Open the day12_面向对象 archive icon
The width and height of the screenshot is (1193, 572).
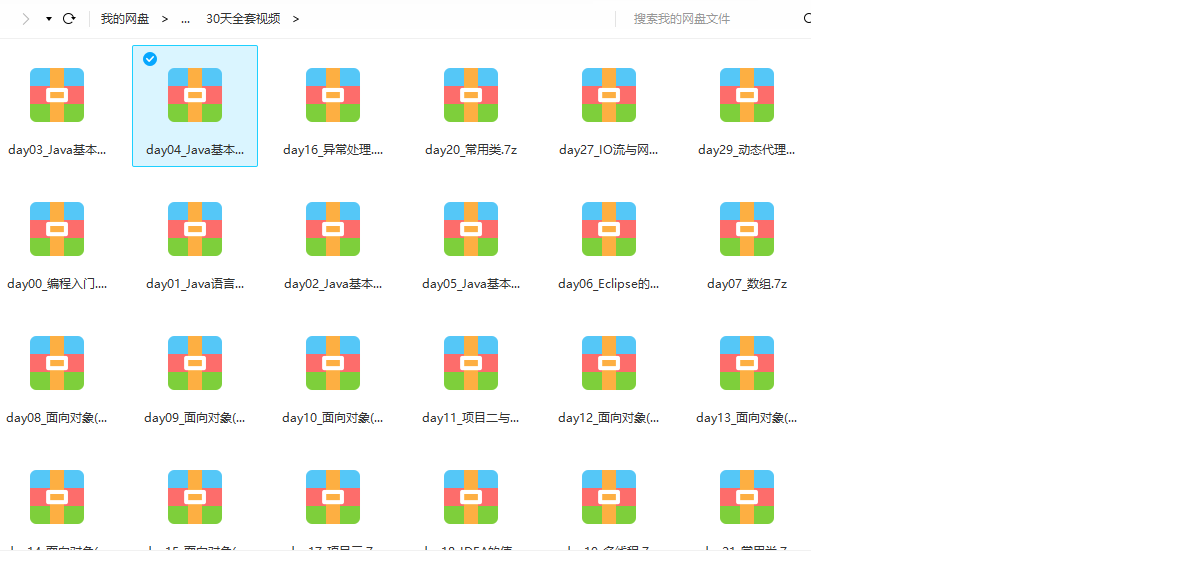[x=609, y=363]
